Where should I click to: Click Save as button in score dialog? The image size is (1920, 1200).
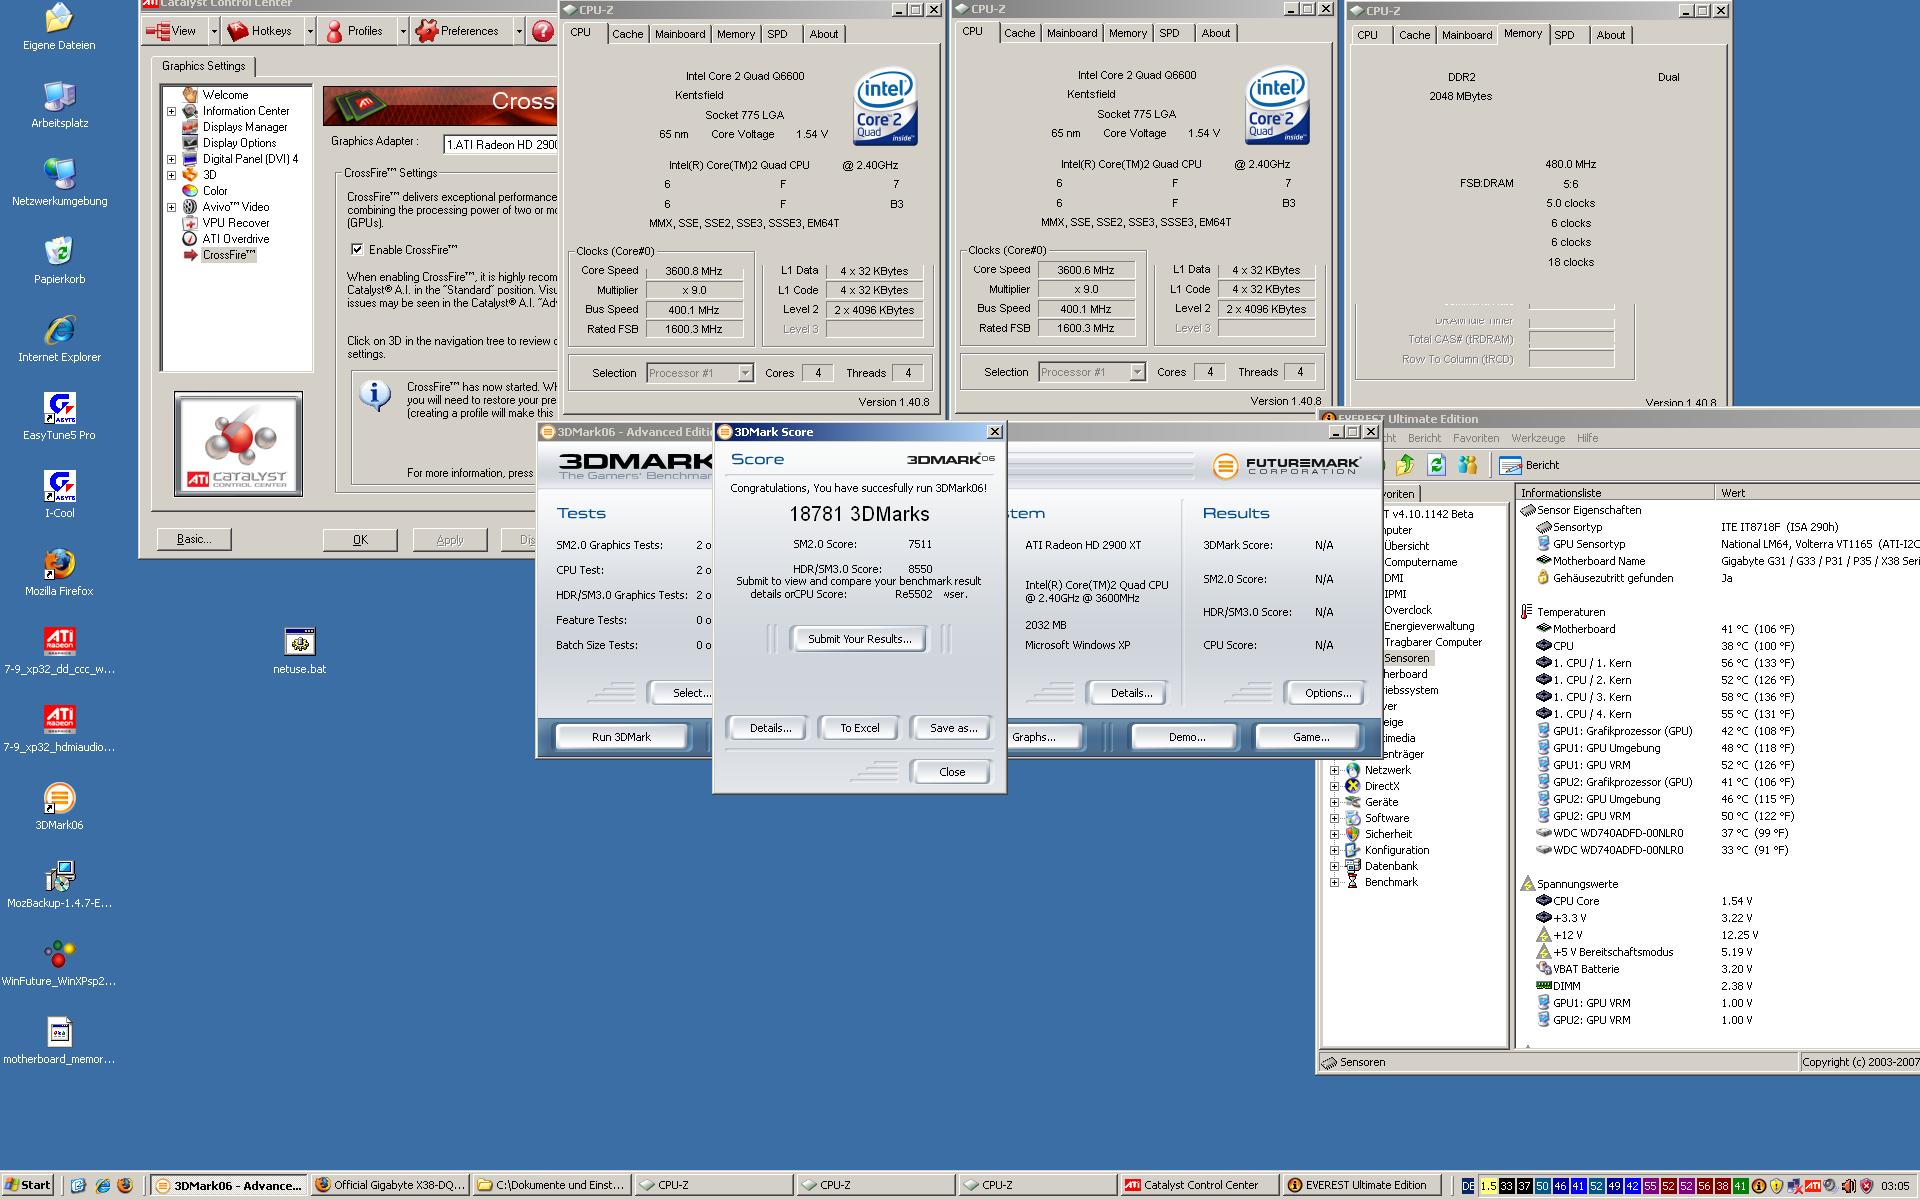tap(953, 728)
